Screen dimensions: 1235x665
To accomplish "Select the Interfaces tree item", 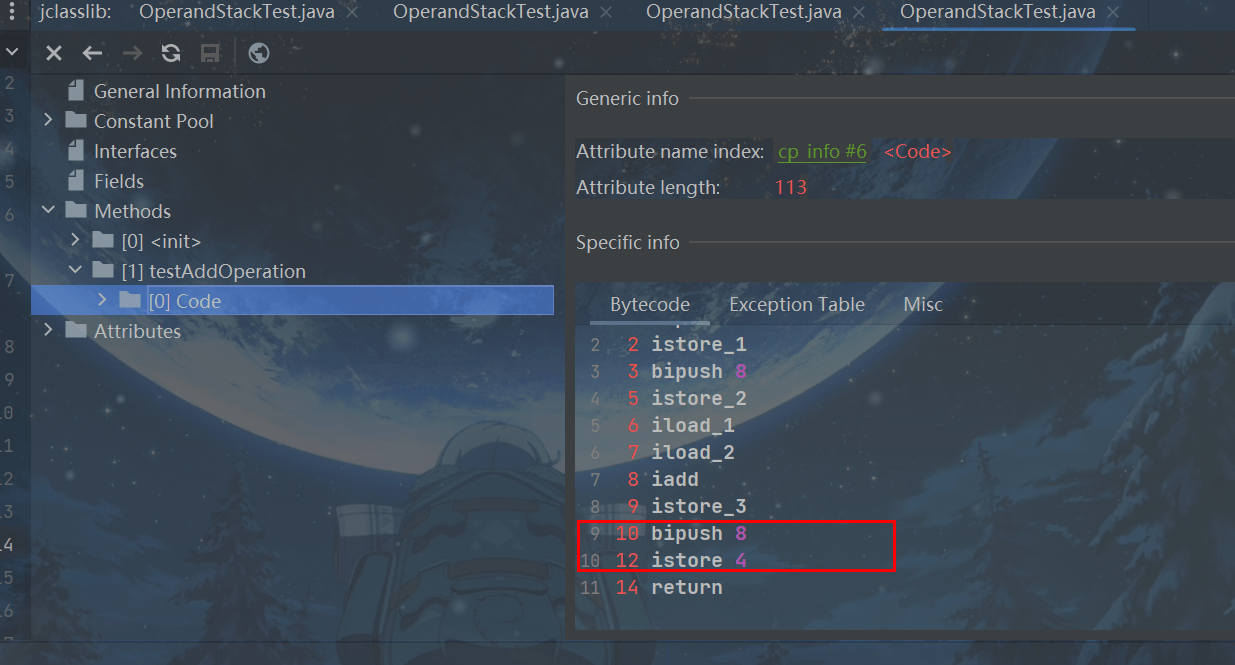I will point(135,151).
